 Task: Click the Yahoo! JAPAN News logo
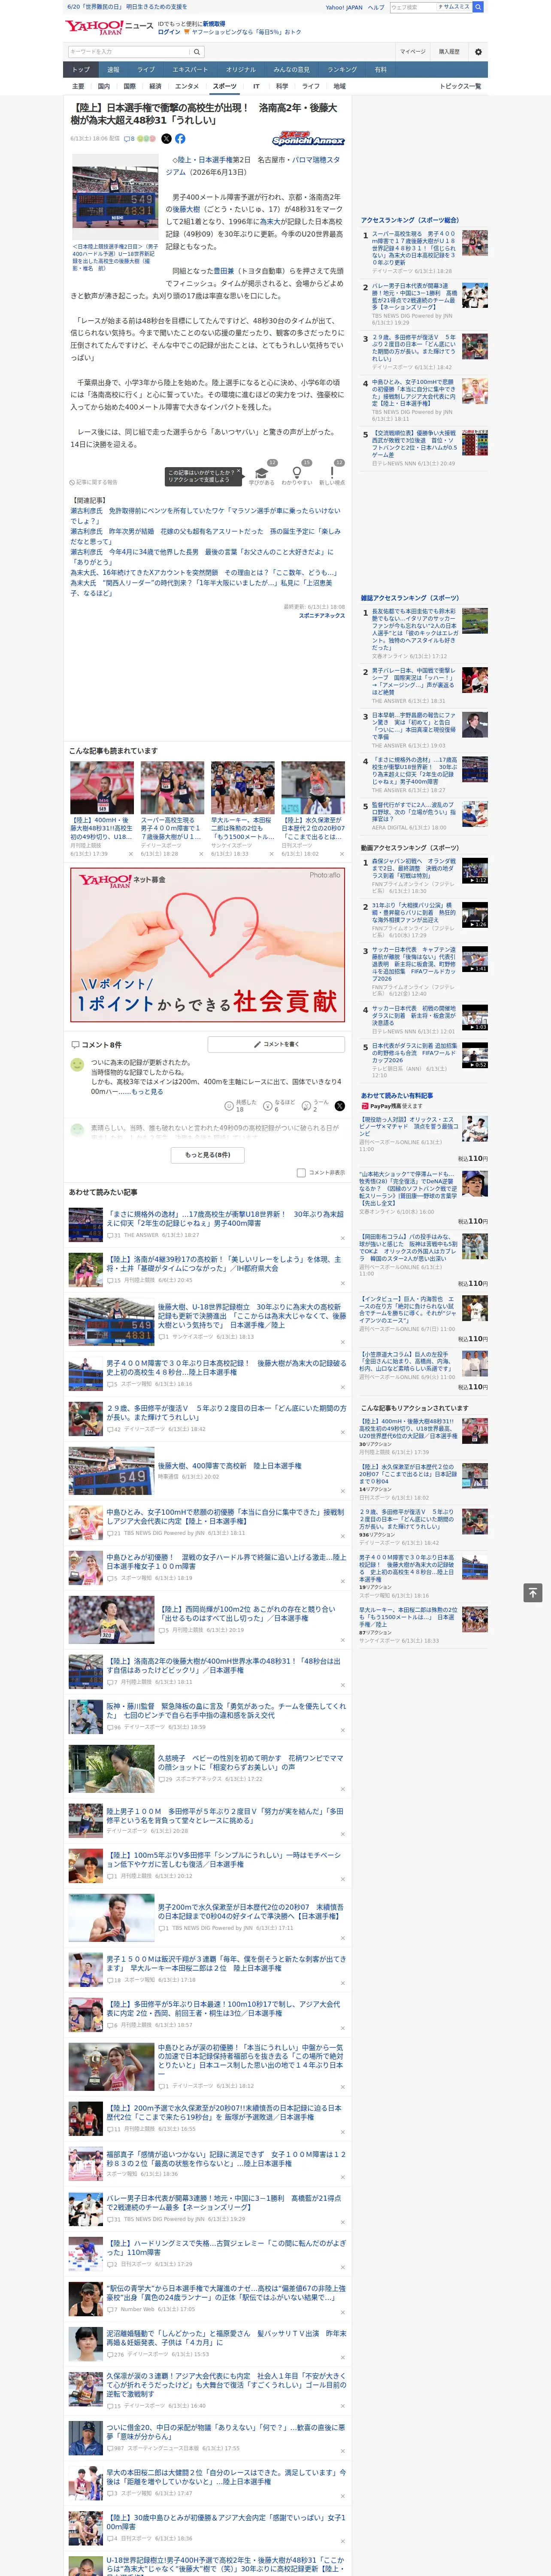pyautogui.click(x=110, y=27)
